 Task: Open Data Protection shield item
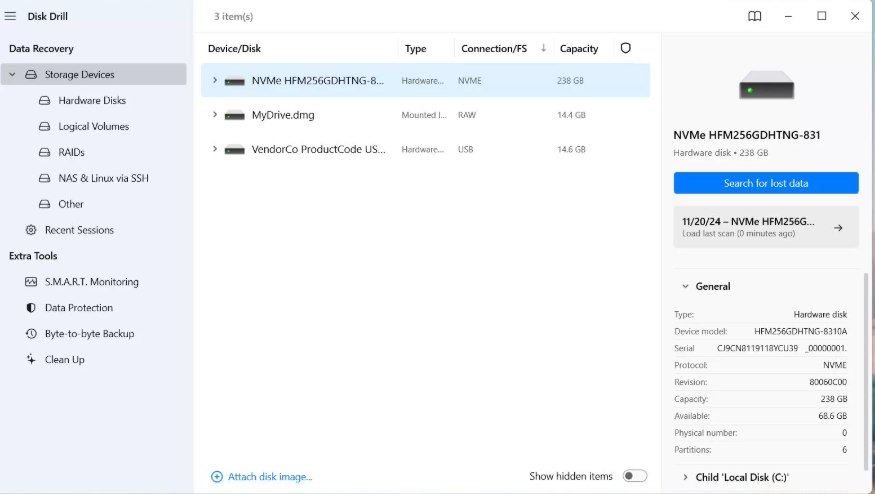[x=78, y=308]
